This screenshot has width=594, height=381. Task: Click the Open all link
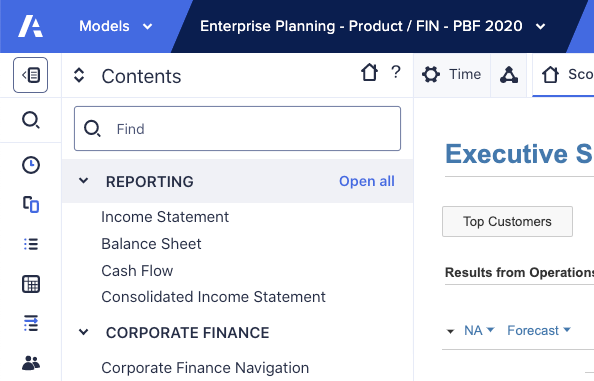[x=367, y=181]
